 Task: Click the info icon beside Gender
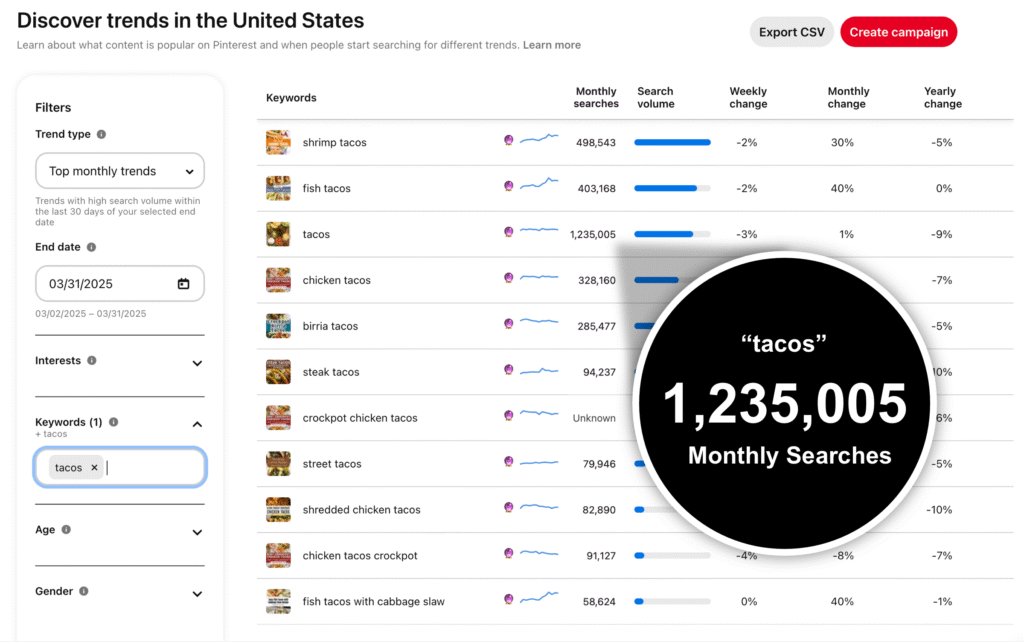(x=84, y=591)
